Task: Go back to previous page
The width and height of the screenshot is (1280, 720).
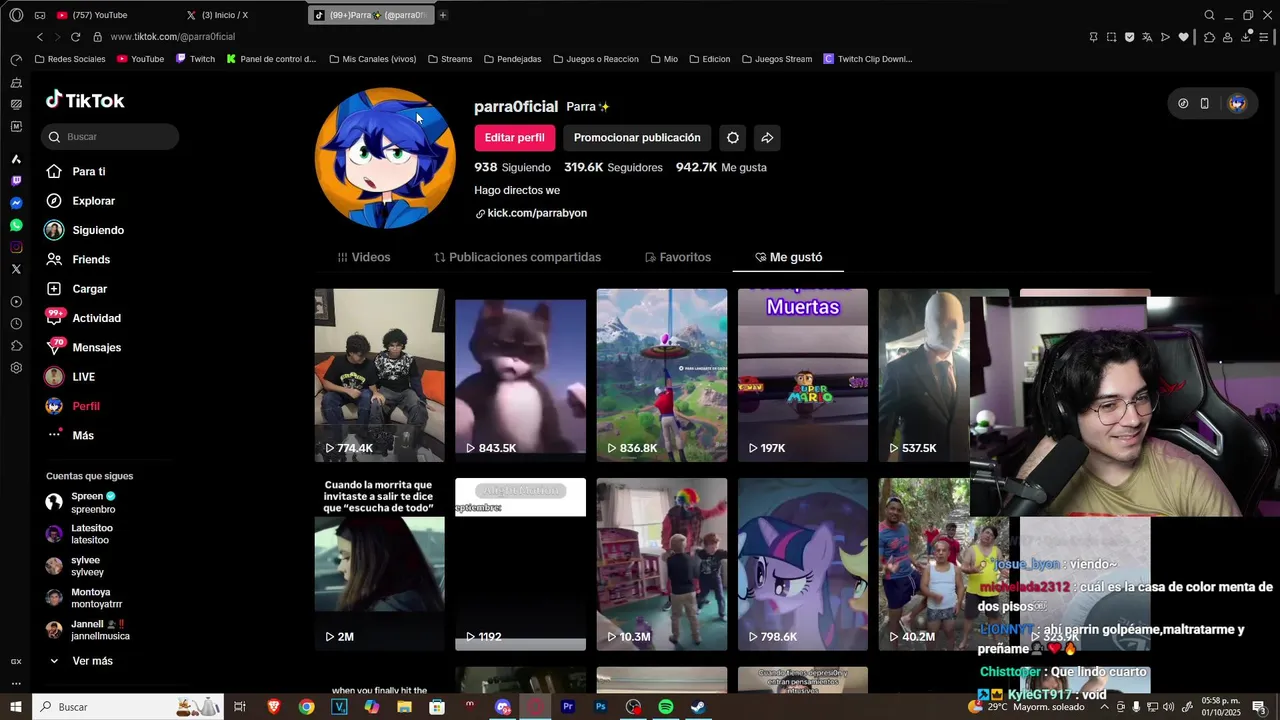Action: click(x=40, y=37)
